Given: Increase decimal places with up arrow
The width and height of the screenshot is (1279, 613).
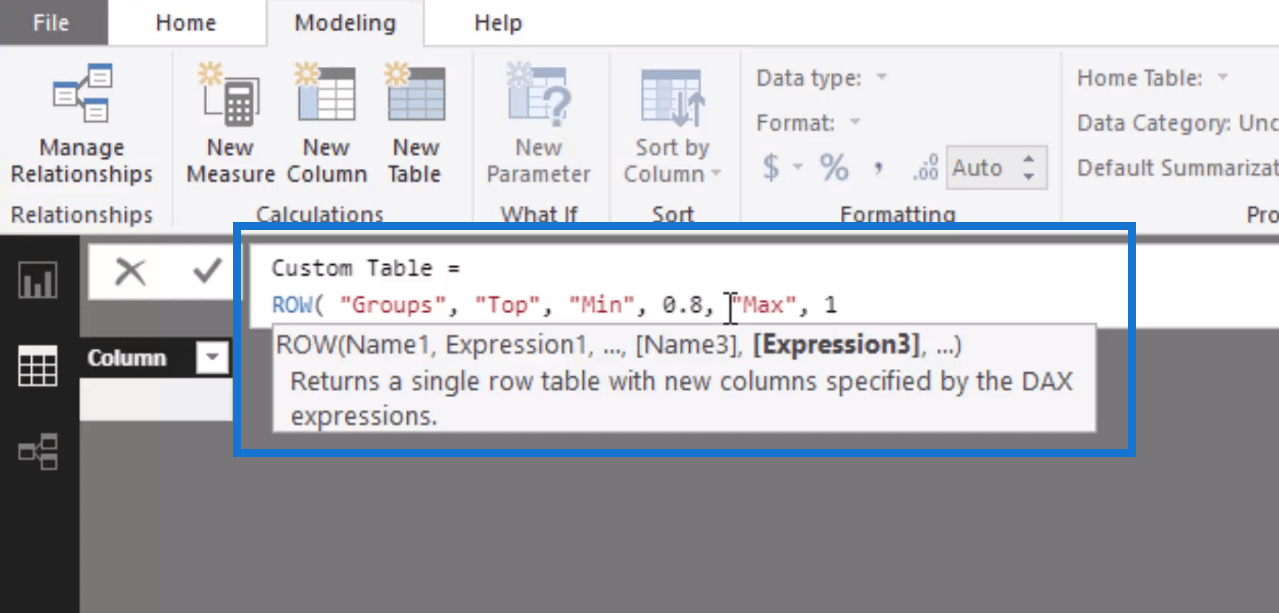Looking at the screenshot, I should pyautogui.click(x=1029, y=158).
